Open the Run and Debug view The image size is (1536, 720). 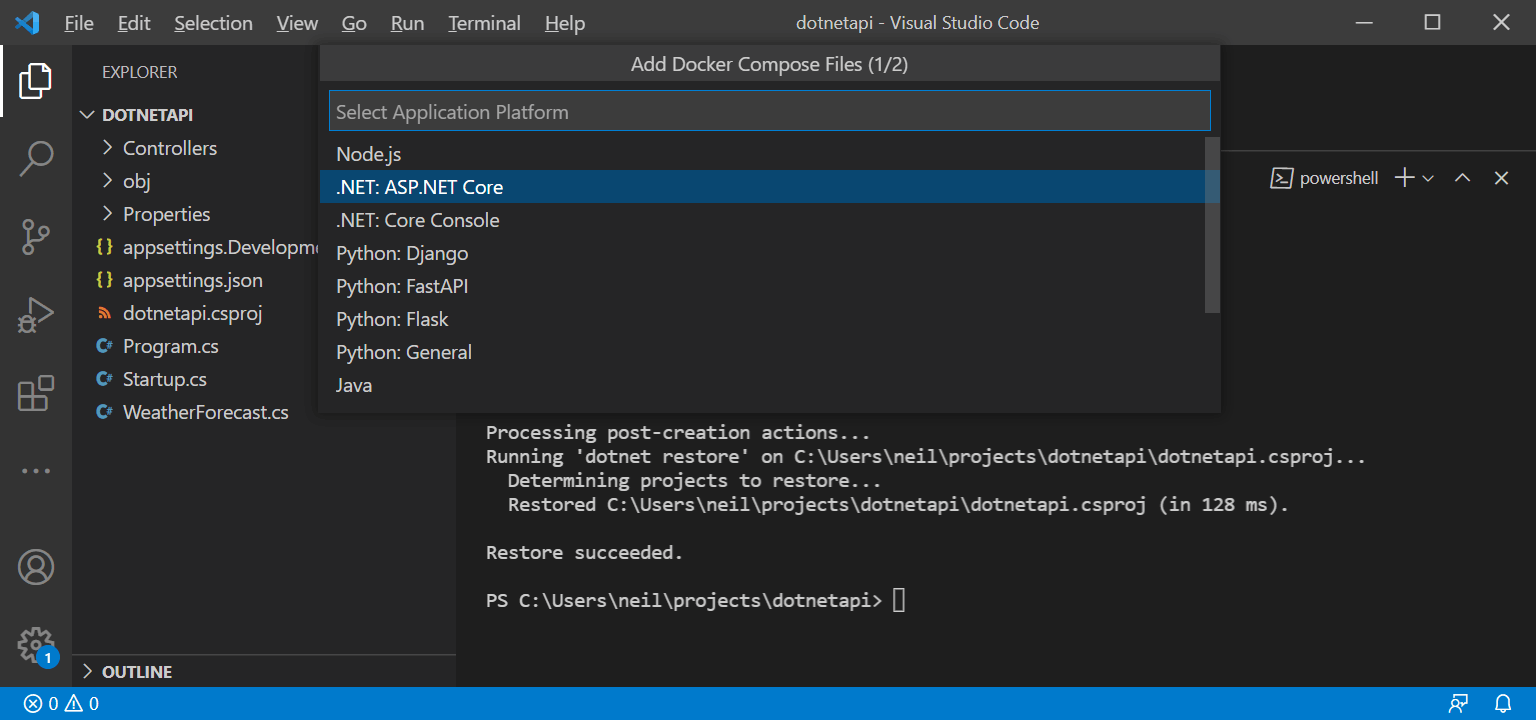(36, 316)
